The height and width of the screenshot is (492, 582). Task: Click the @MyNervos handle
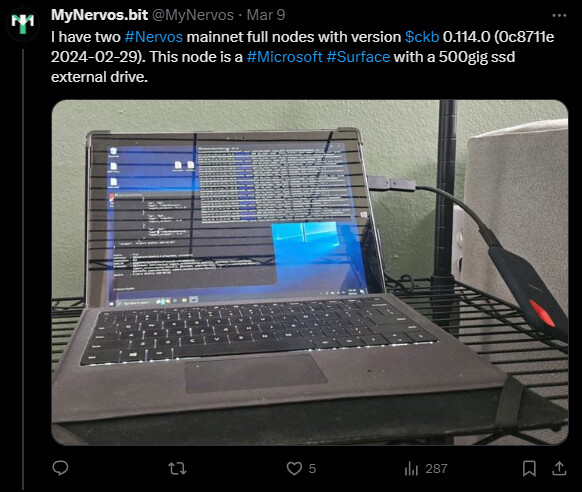pyautogui.click(x=193, y=15)
